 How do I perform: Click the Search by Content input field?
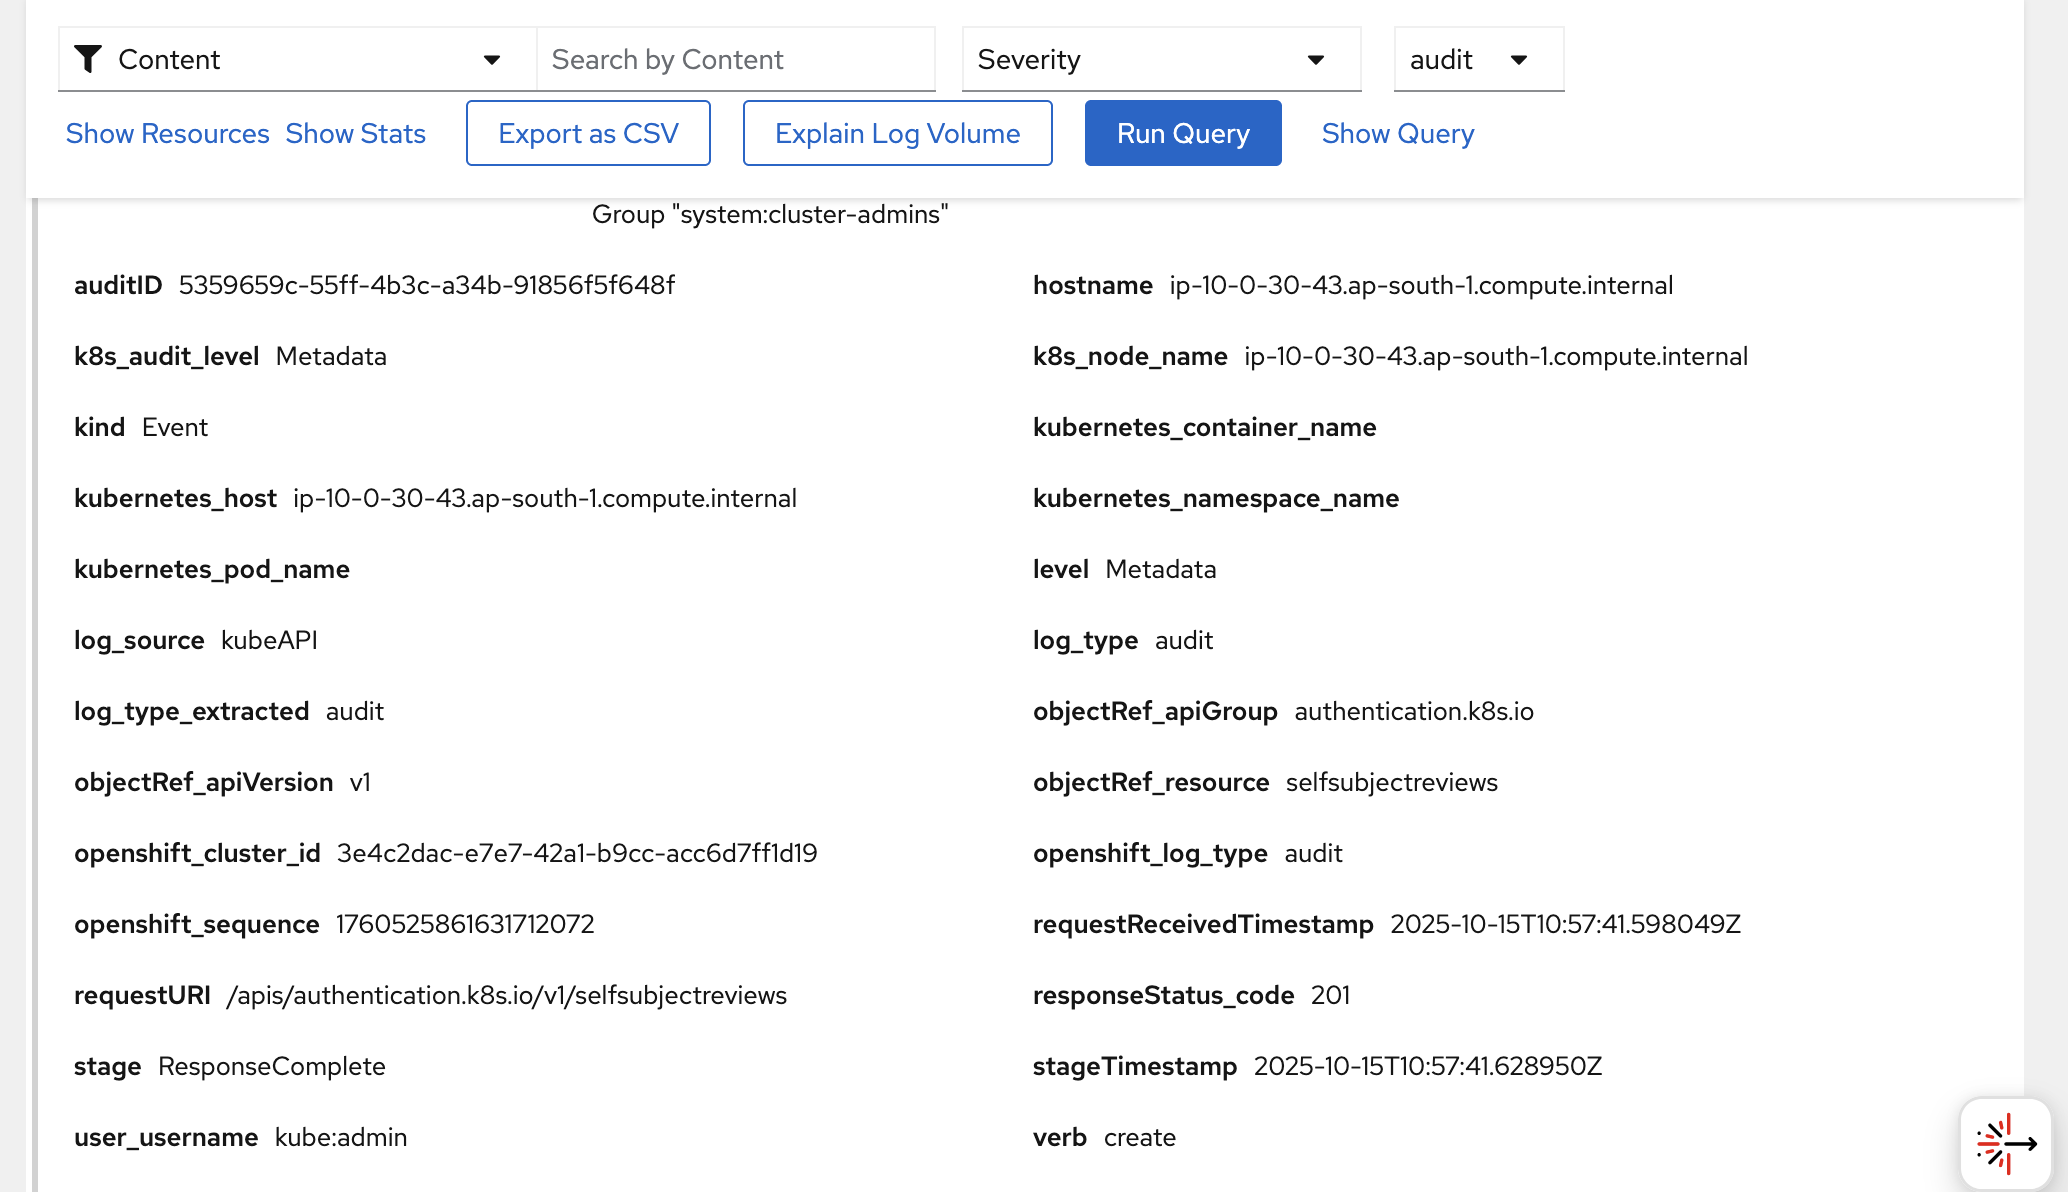pyautogui.click(x=736, y=60)
